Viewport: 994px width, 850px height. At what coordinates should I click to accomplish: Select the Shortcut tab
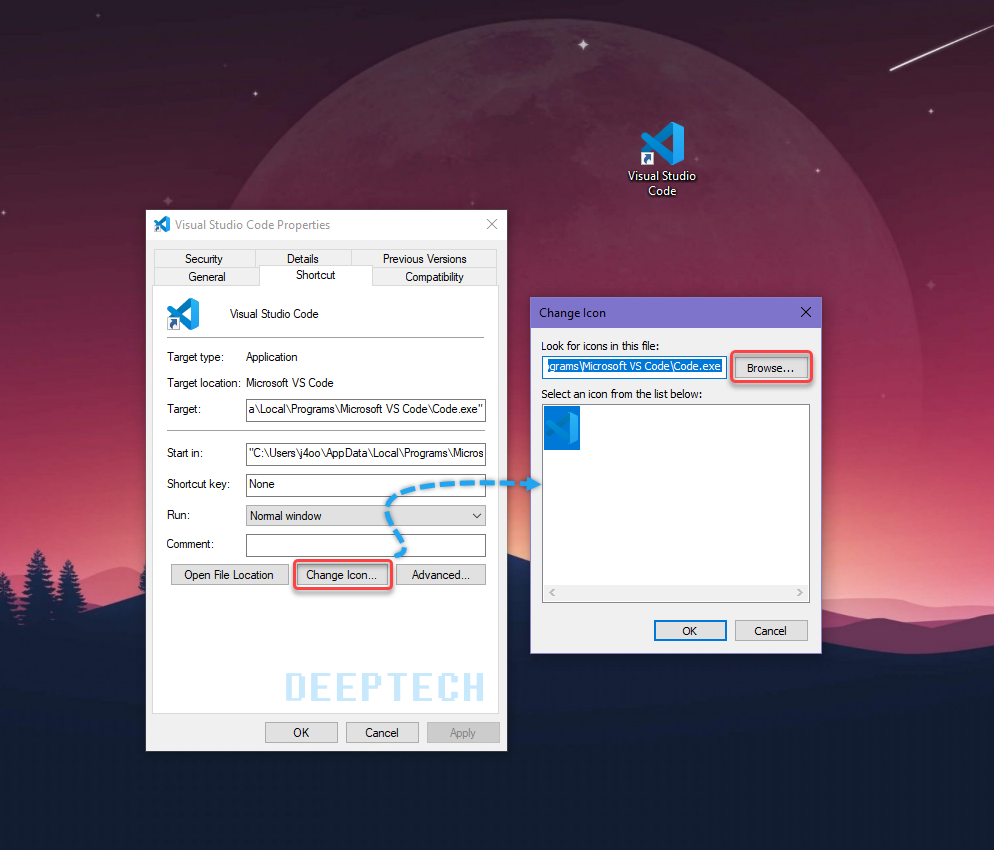(x=316, y=275)
